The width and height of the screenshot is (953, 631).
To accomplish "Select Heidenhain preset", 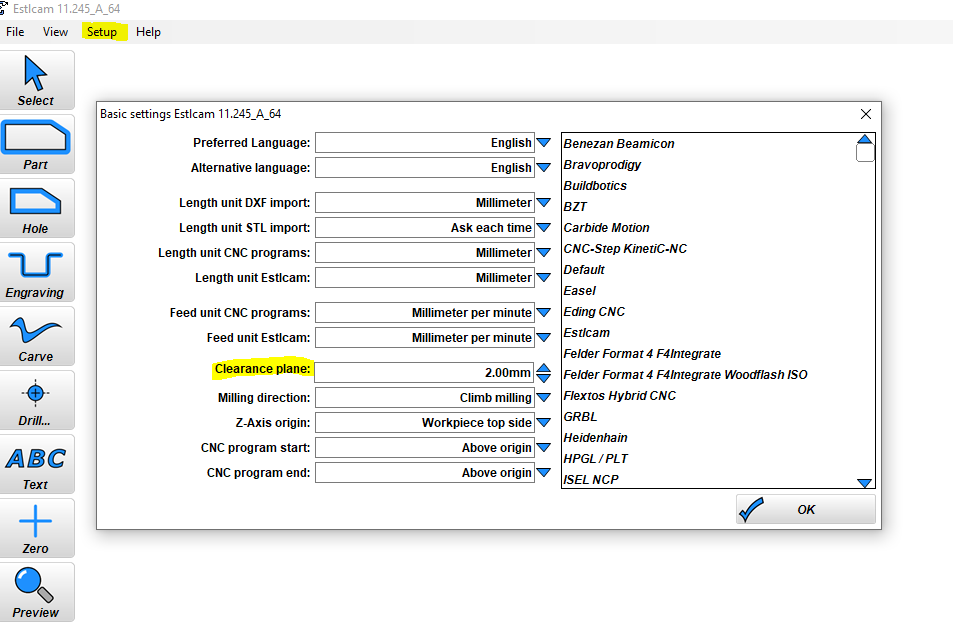I will [596, 438].
